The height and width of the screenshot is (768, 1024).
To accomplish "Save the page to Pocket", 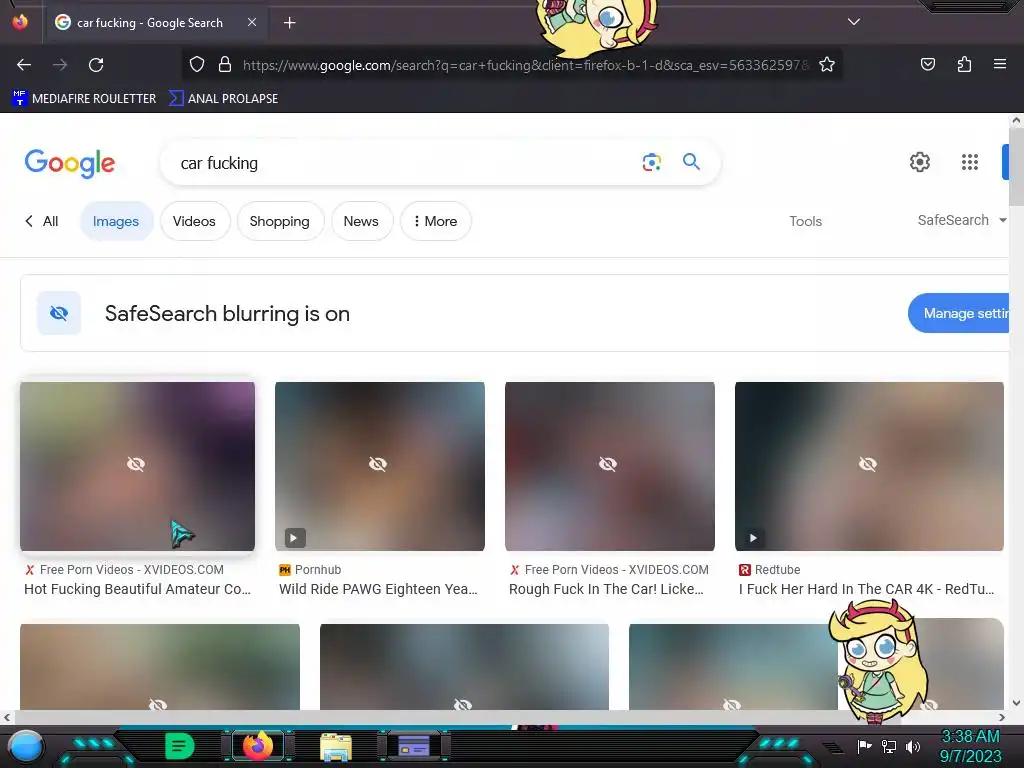I will coord(927,64).
